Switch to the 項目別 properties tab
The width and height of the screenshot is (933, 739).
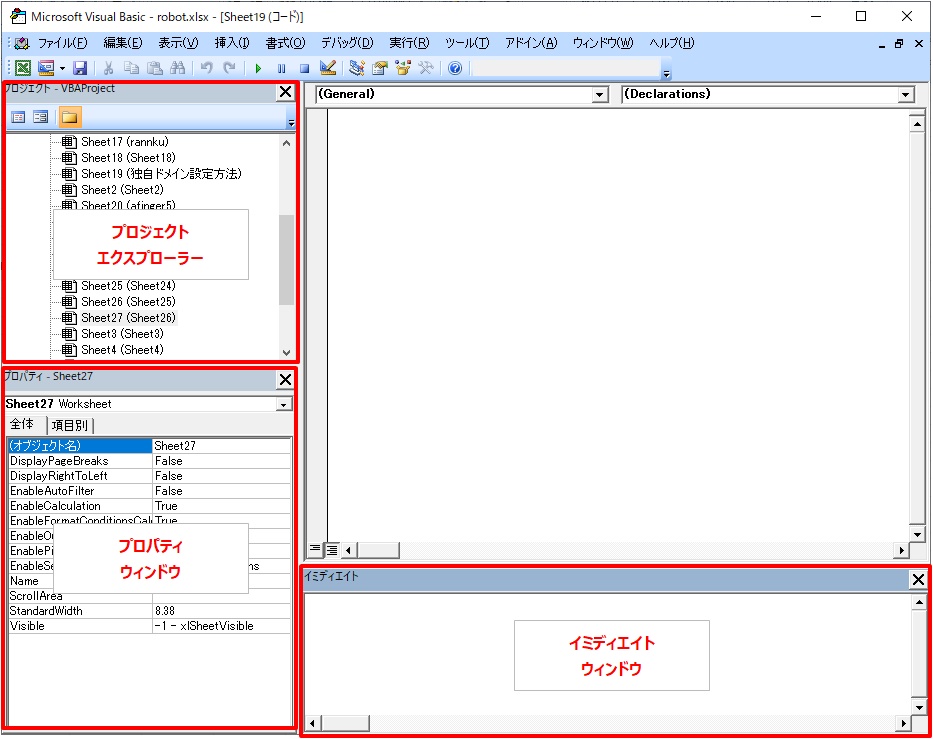pyautogui.click(x=69, y=425)
